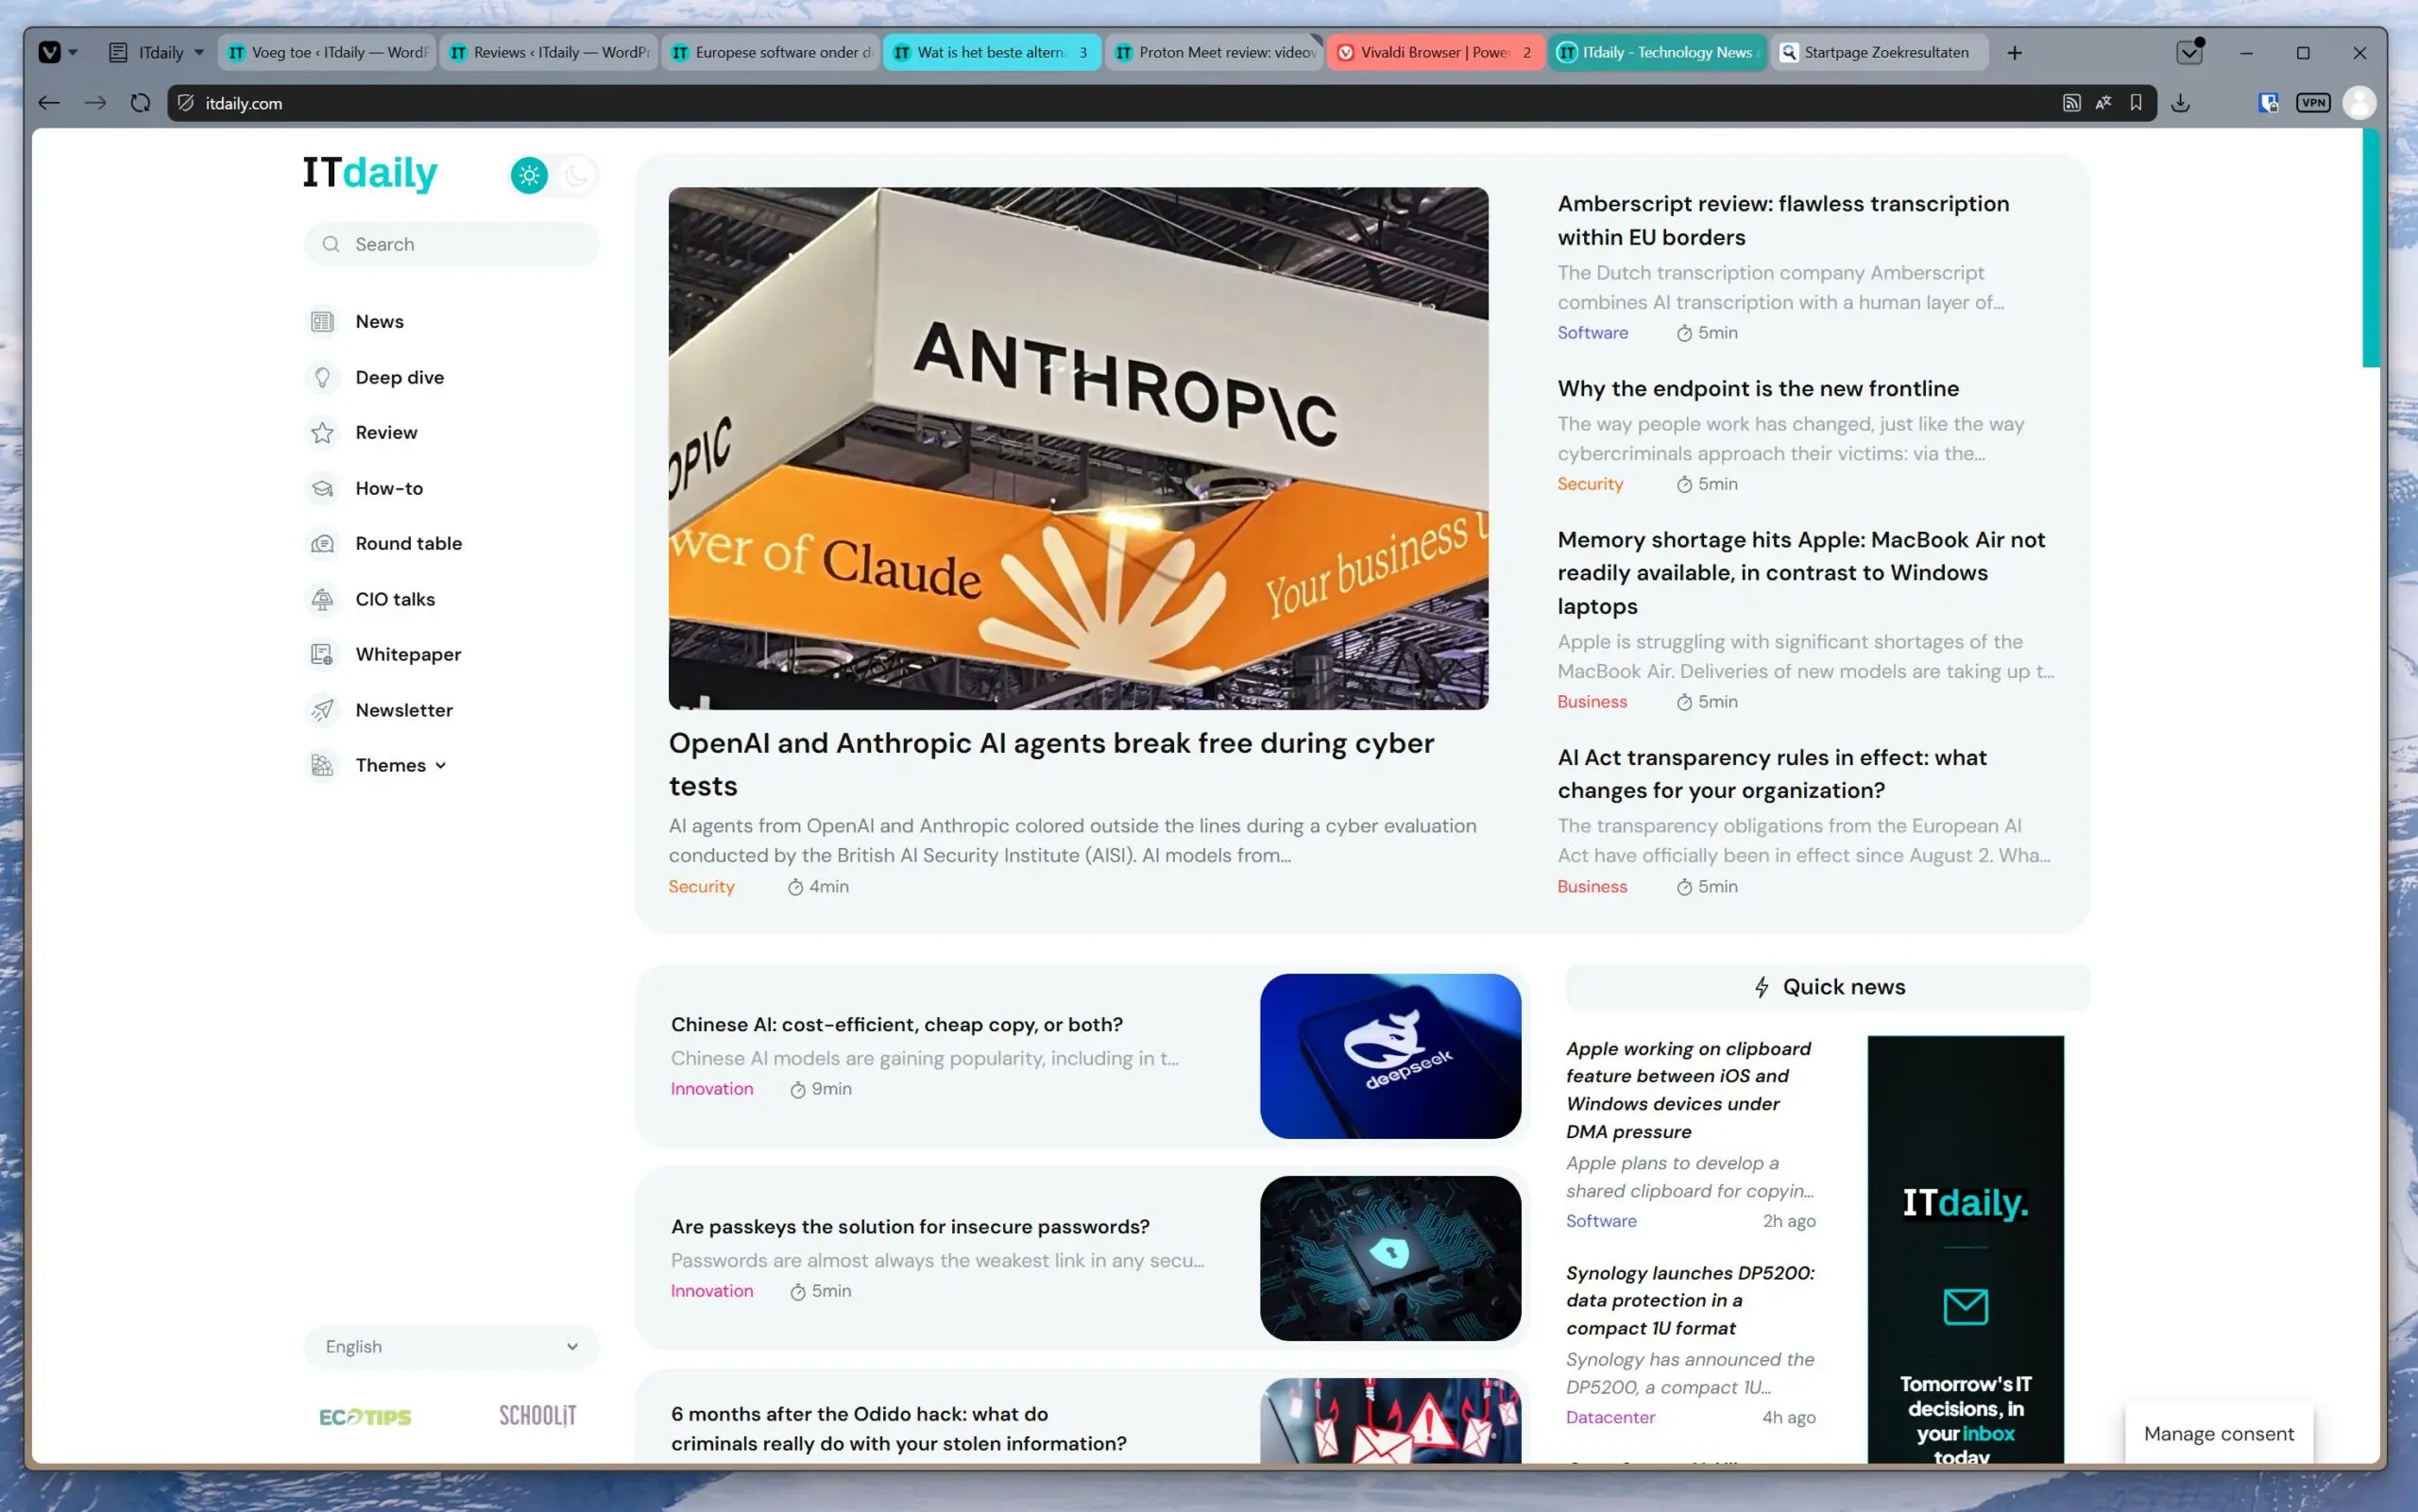The height and width of the screenshot is (1512, 2418).
Task: Switch to dark mode with moon toggle
Action: point(576,175)
